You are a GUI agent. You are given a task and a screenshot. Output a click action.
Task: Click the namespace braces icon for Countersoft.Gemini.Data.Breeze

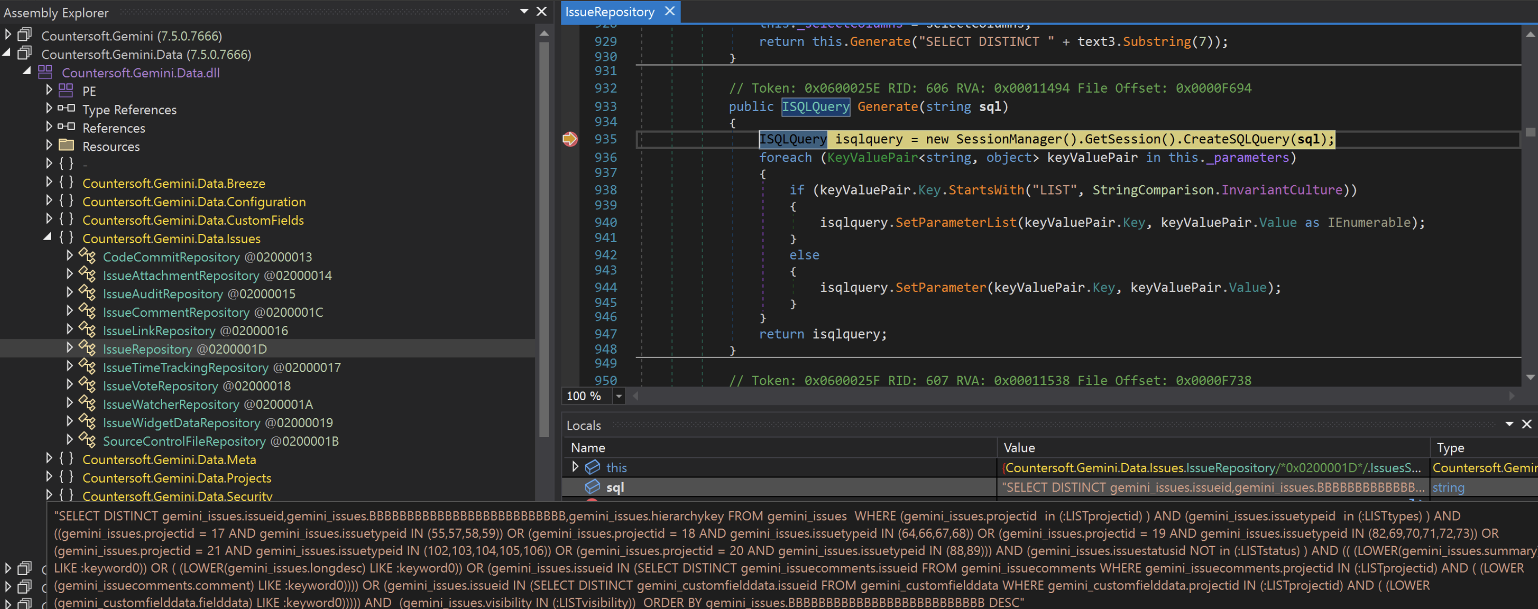pos(66,183)
